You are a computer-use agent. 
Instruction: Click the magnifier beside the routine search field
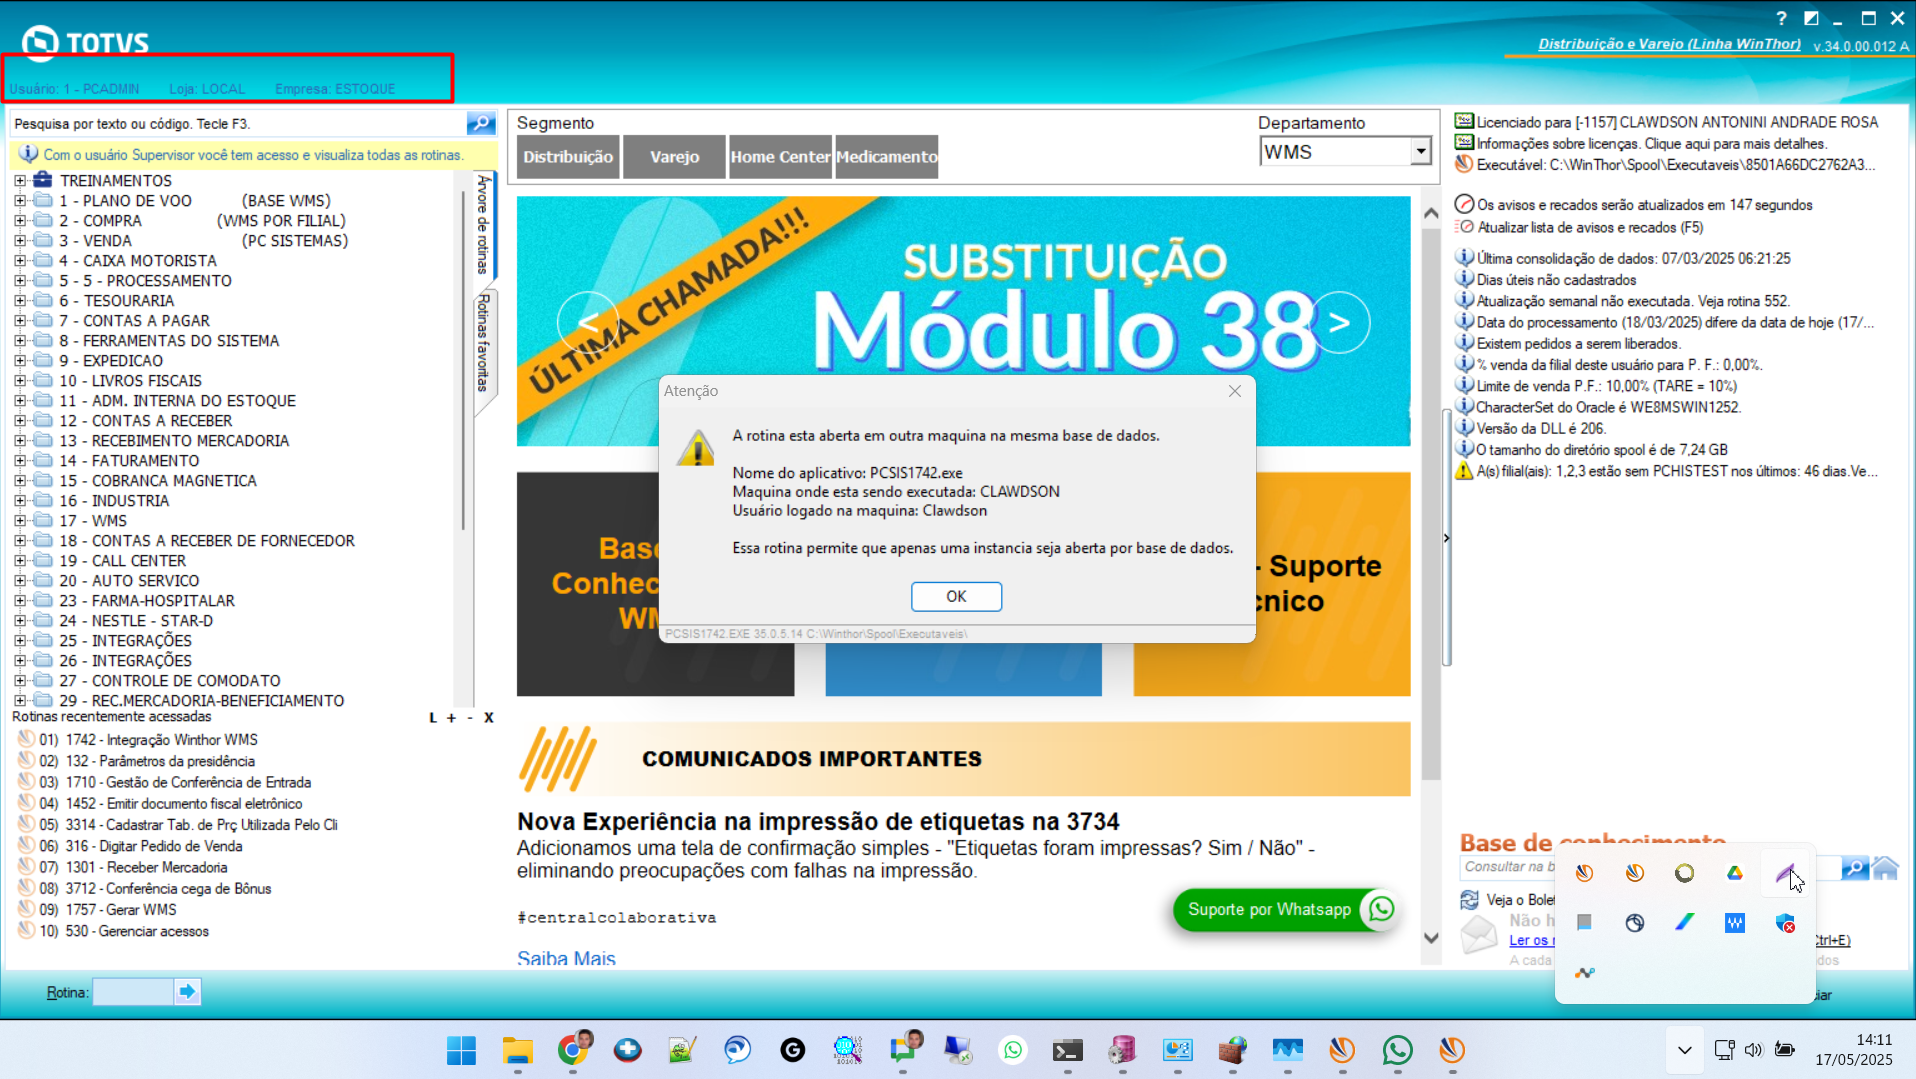[481, 124]
